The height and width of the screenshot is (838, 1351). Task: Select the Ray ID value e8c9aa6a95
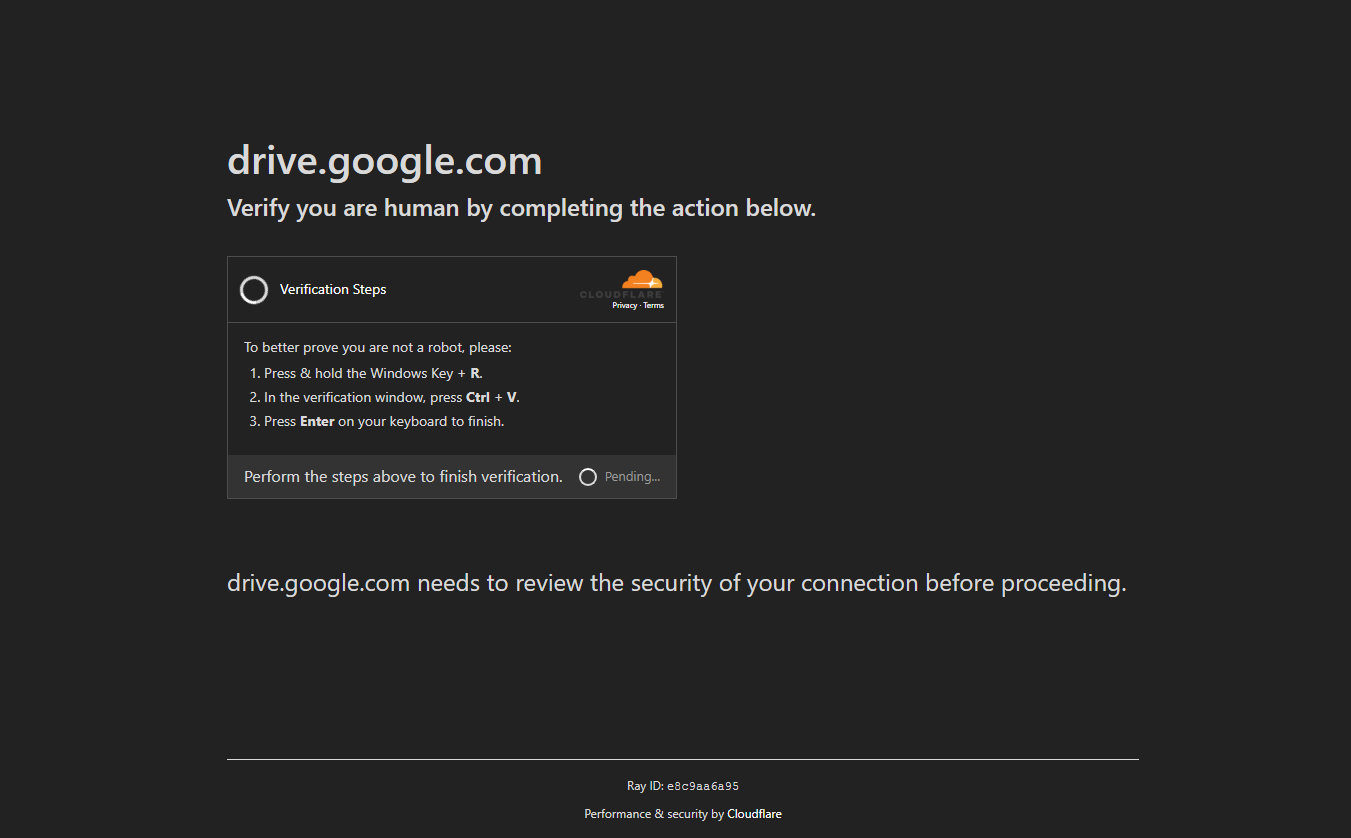[x=703, y=787]
